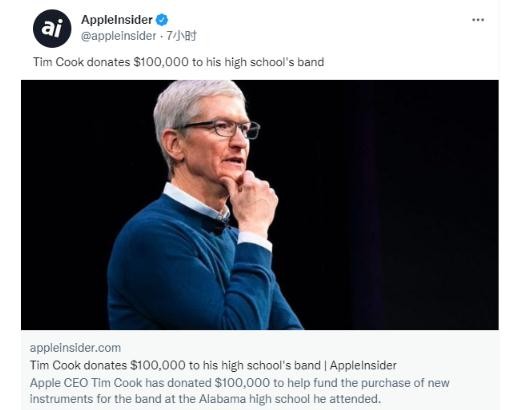Visit the AppleInsider display name profile link
The image size is (523, 410).
[117, 20]
